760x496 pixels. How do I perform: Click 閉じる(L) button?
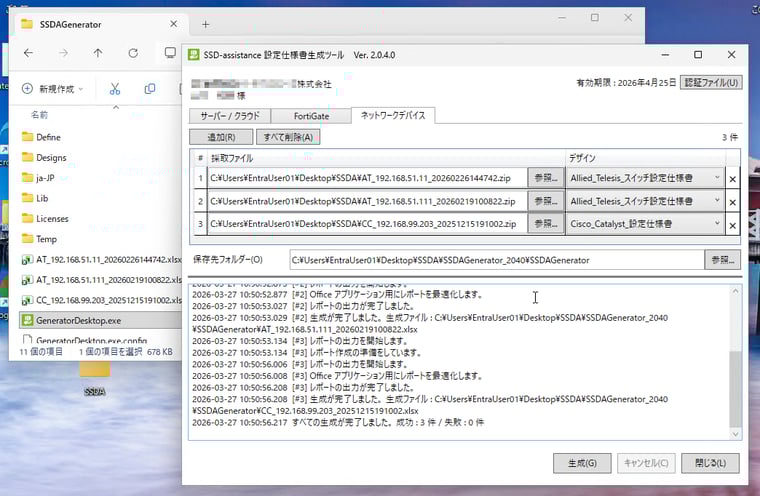710,463
